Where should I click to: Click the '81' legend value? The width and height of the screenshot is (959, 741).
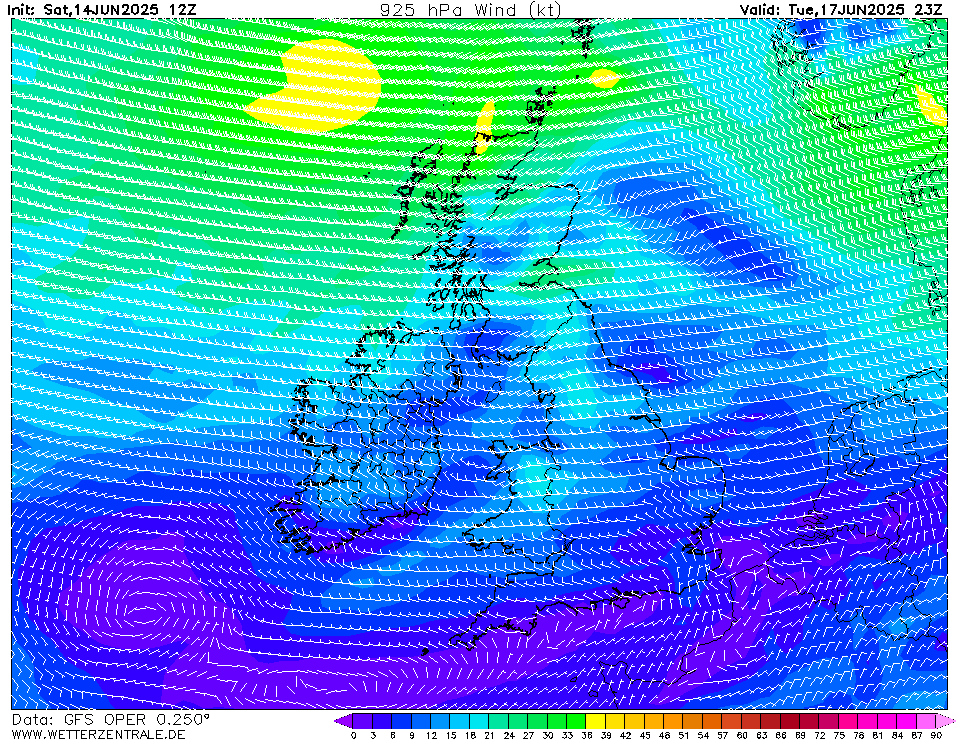(x=878, y=735)
